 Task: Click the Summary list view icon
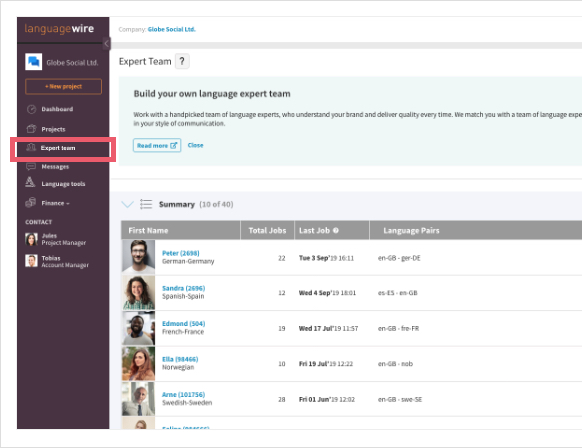(x=146, y=204)
